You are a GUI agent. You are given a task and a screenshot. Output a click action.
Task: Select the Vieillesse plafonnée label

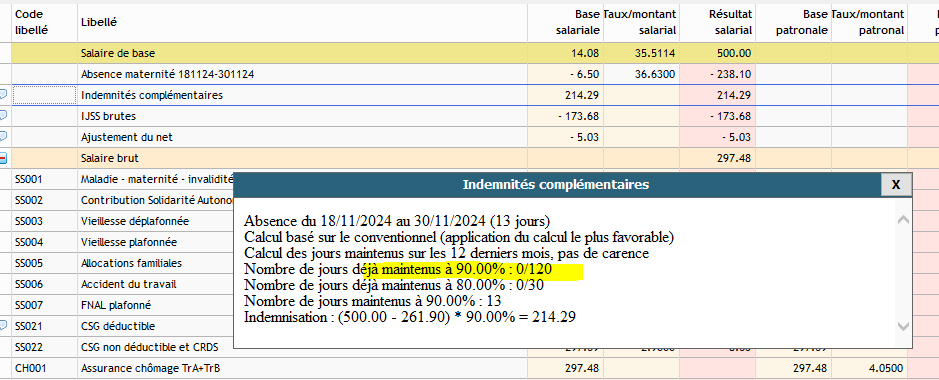[129, 242]
